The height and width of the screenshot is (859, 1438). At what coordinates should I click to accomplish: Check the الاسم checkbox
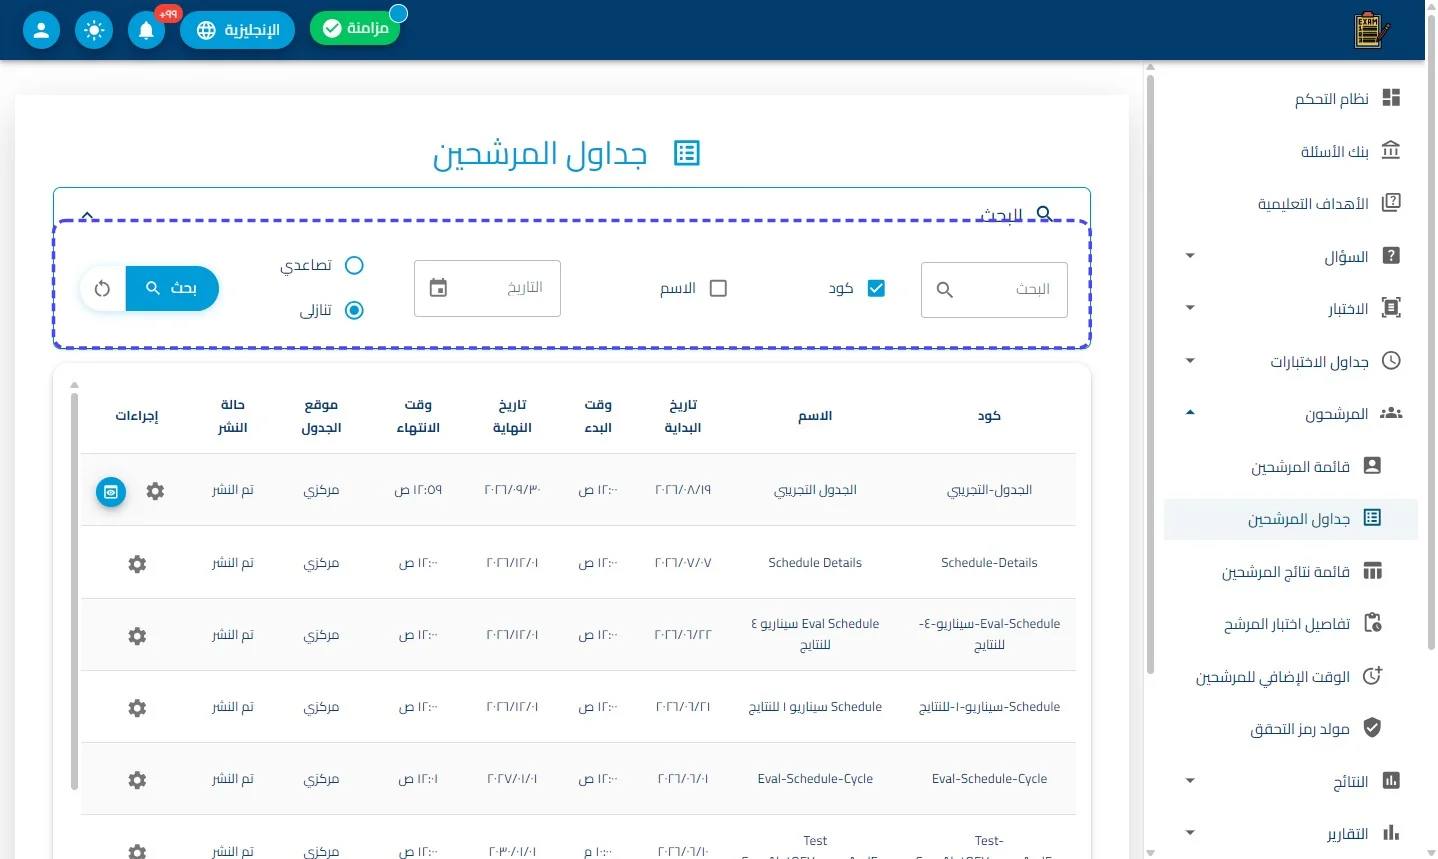tap(718, 288)
